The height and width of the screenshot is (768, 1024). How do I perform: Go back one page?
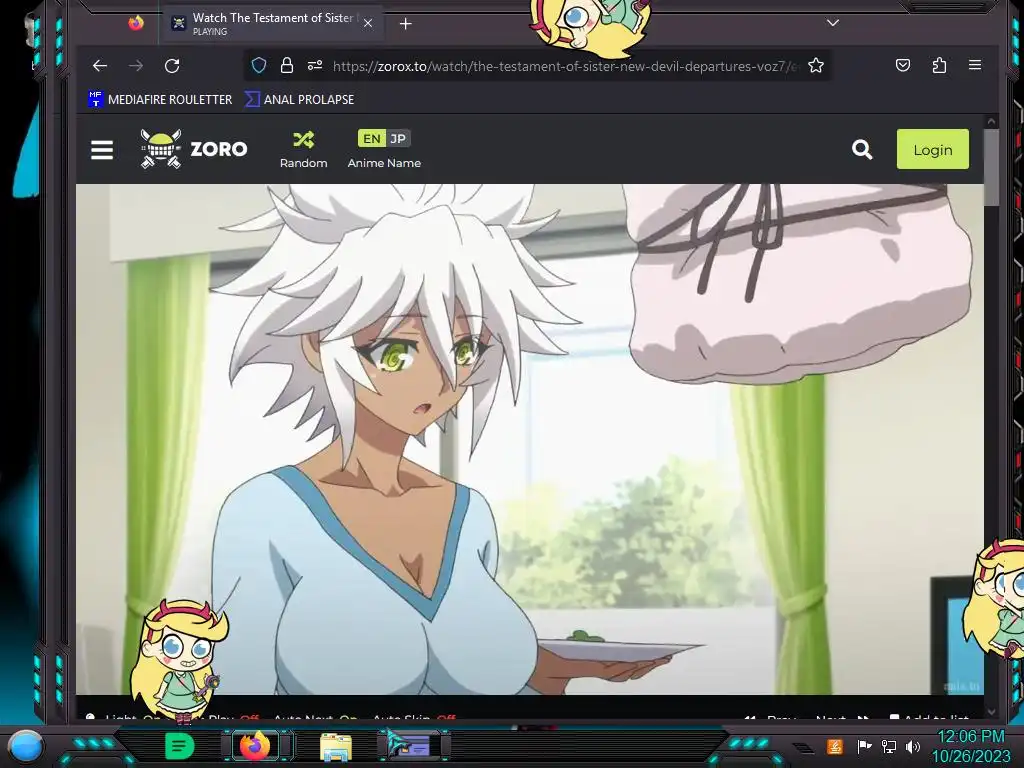click(100, 65)
